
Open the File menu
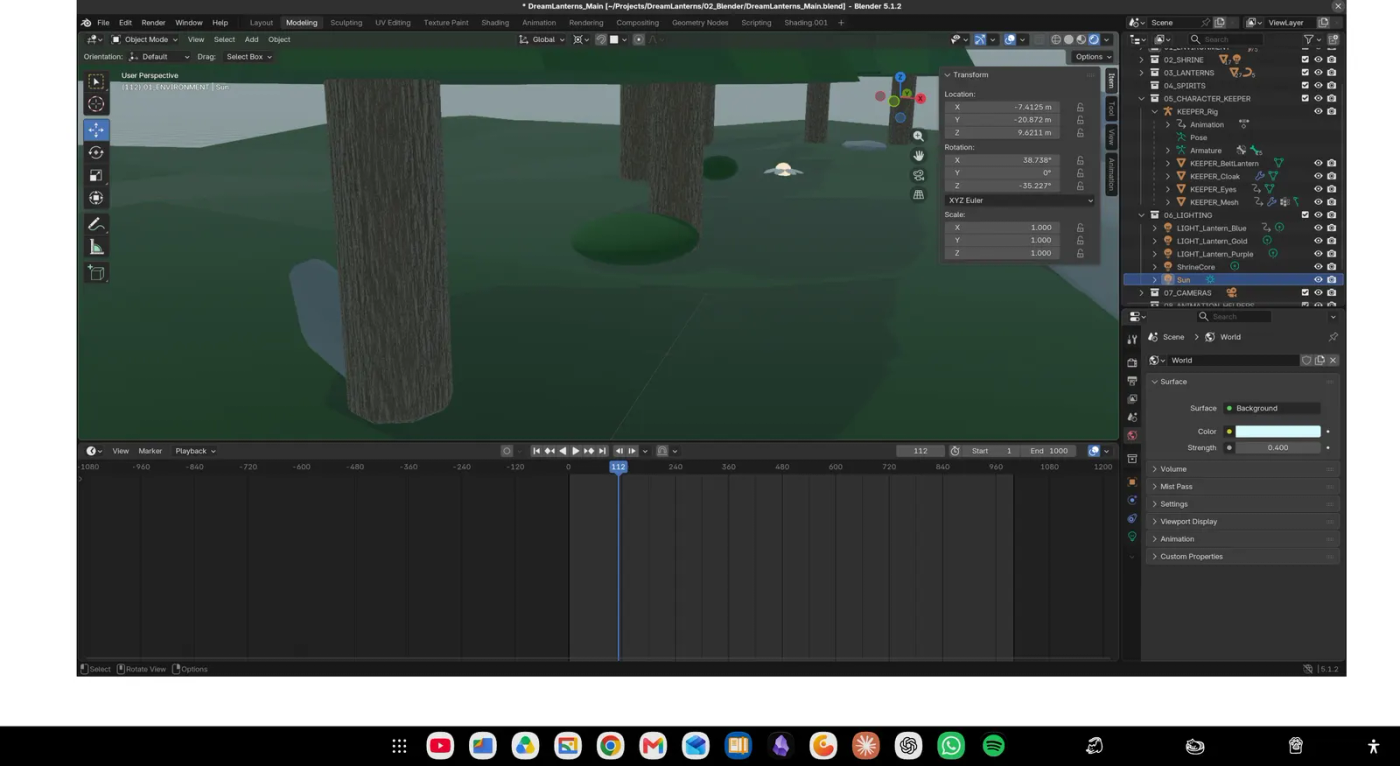(103, 22)
